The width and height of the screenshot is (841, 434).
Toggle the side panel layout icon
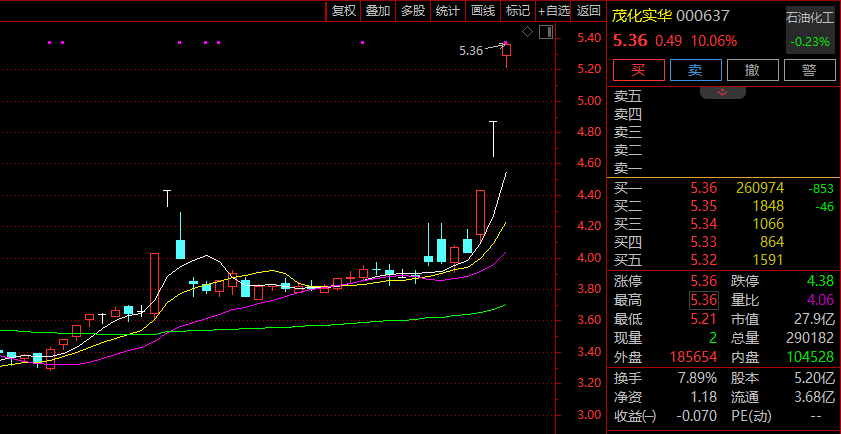(x=545, y=32)
